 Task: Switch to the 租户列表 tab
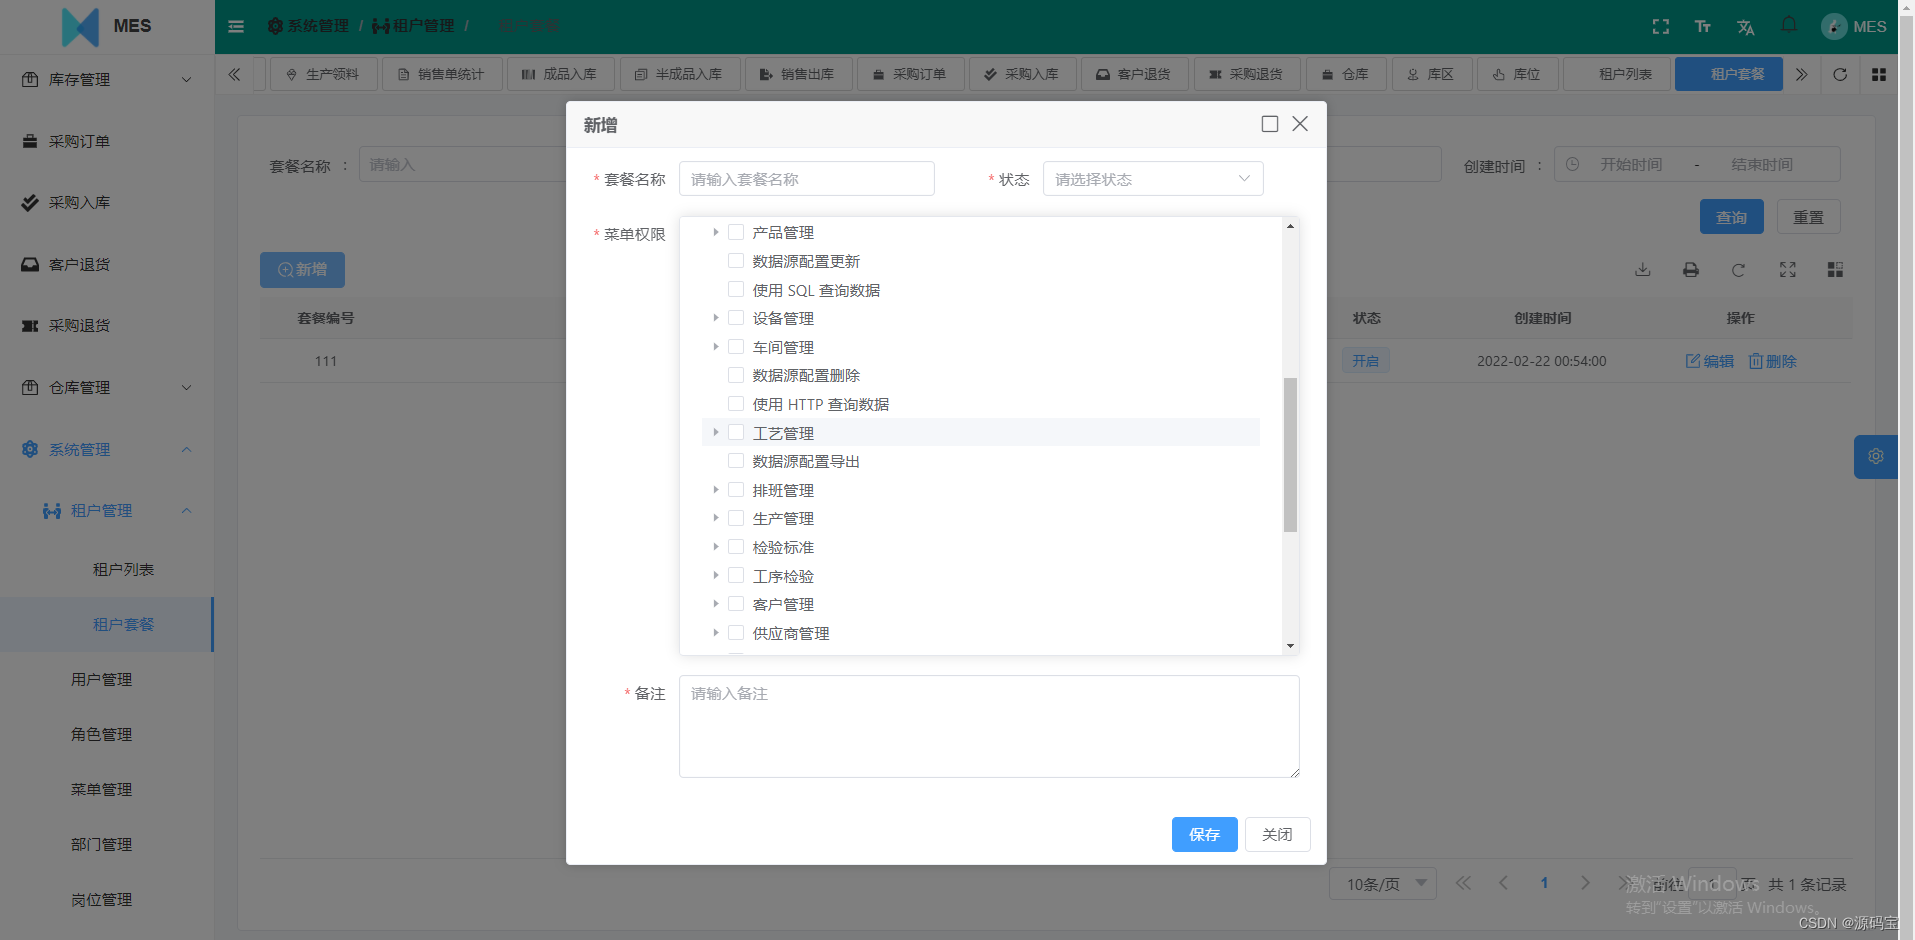coord(1615,73)
